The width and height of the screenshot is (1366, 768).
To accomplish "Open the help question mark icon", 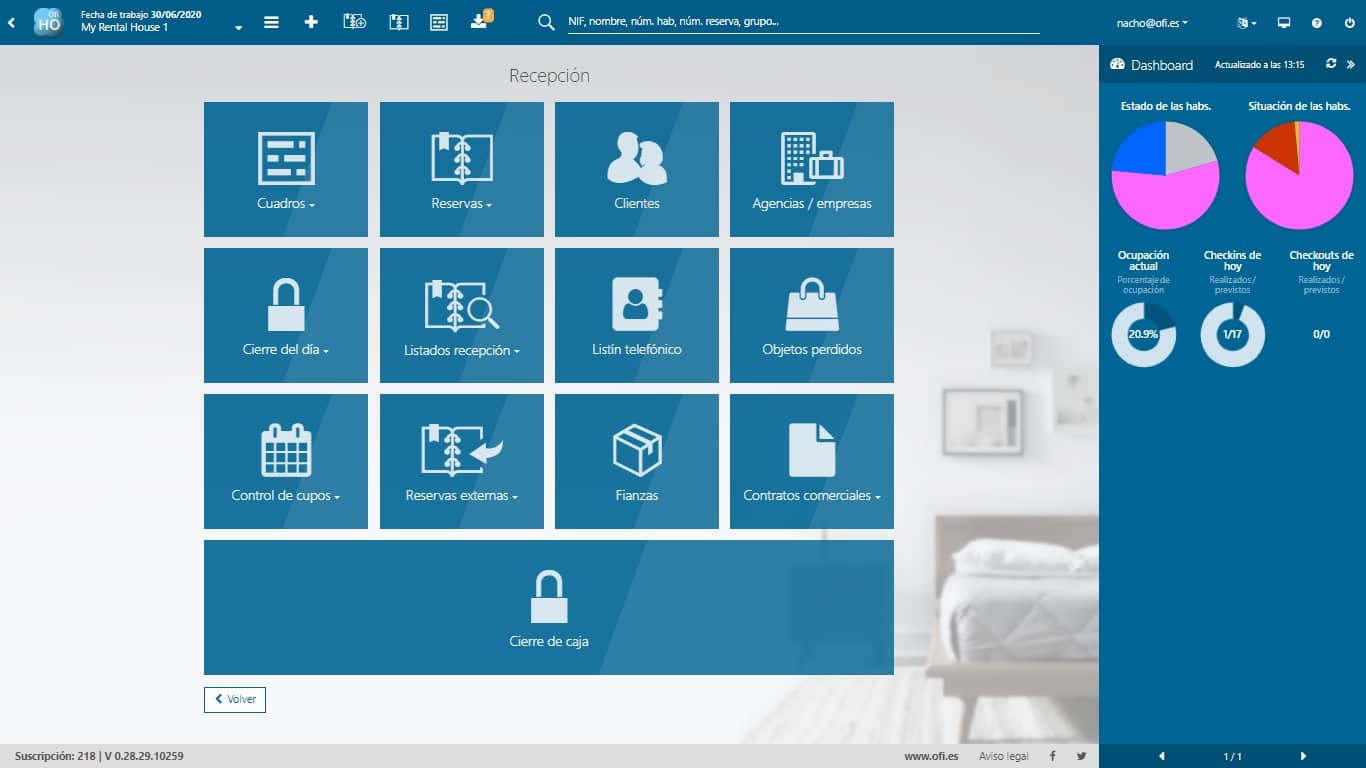I will (1317, 20).
